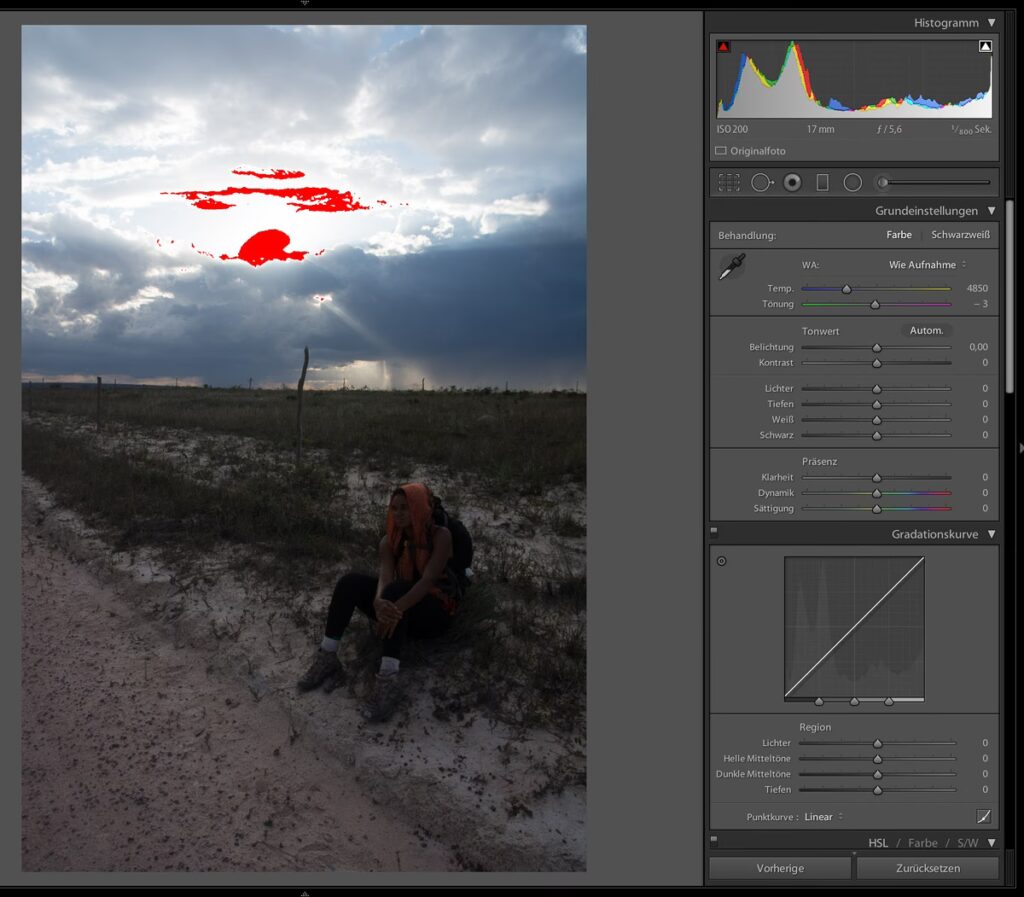Switch to the Farbe tab beside HSL

[922, 843]
